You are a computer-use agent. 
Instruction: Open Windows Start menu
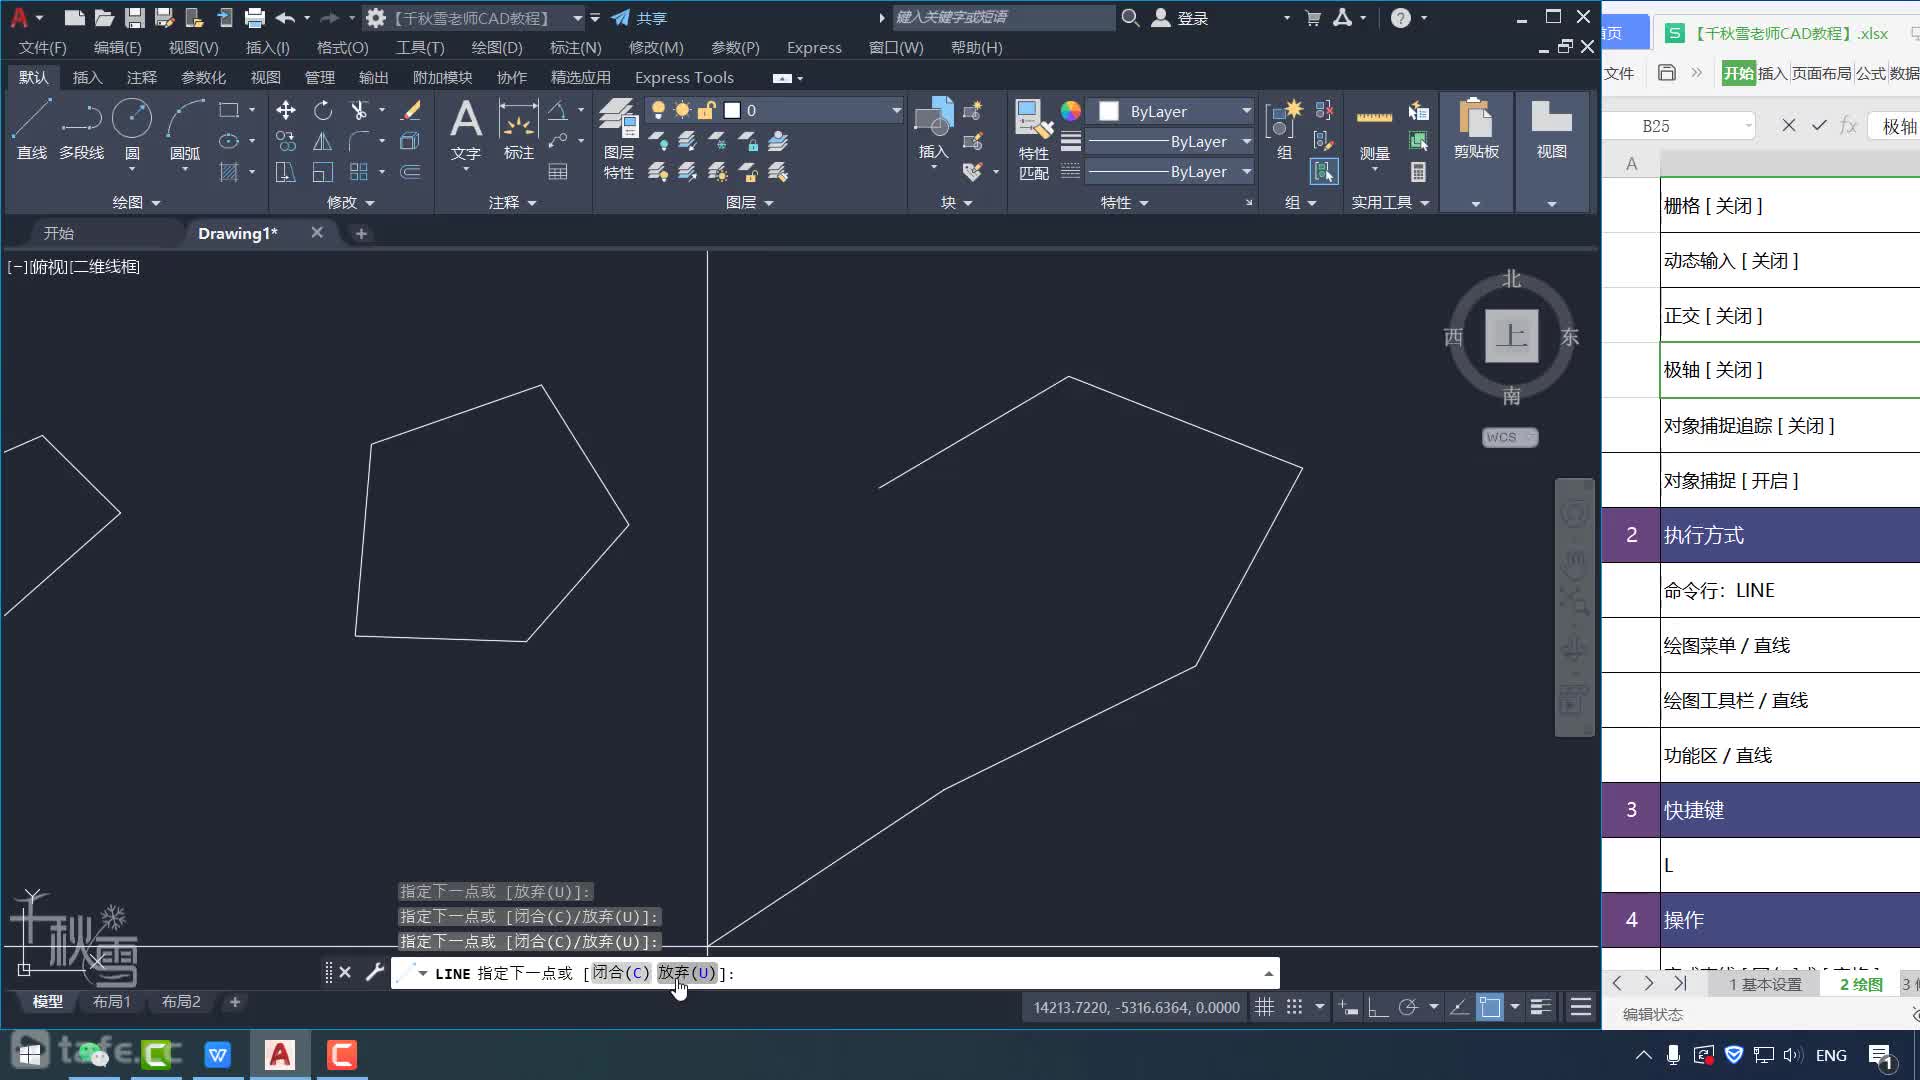30,1054
